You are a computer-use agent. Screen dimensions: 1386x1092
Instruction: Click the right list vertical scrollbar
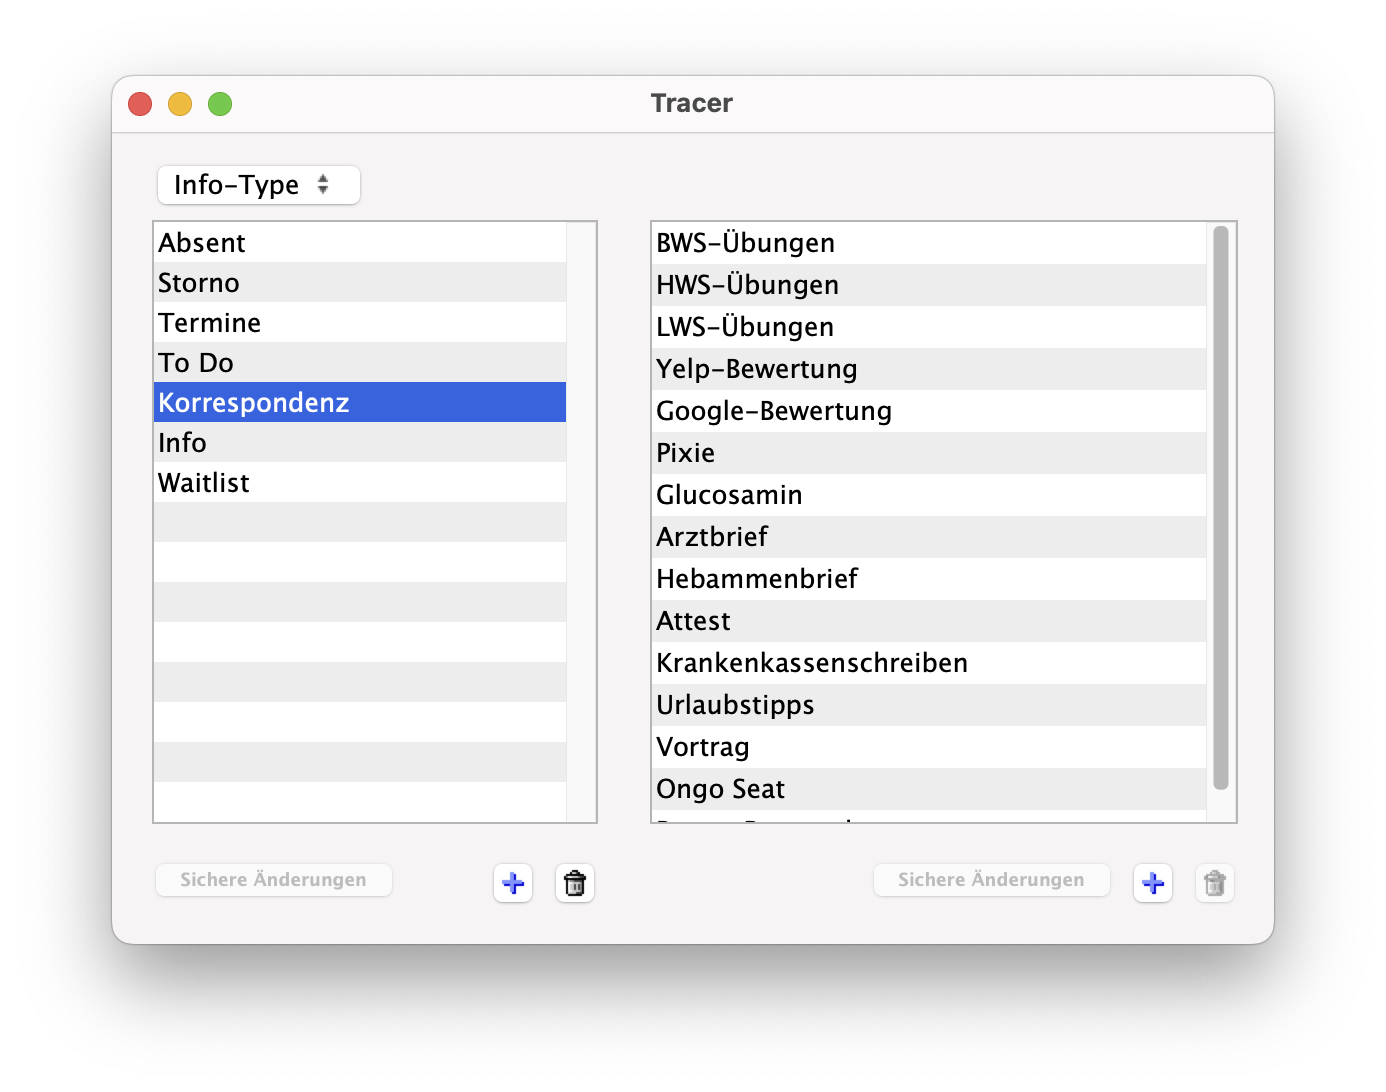(1220, 508)
